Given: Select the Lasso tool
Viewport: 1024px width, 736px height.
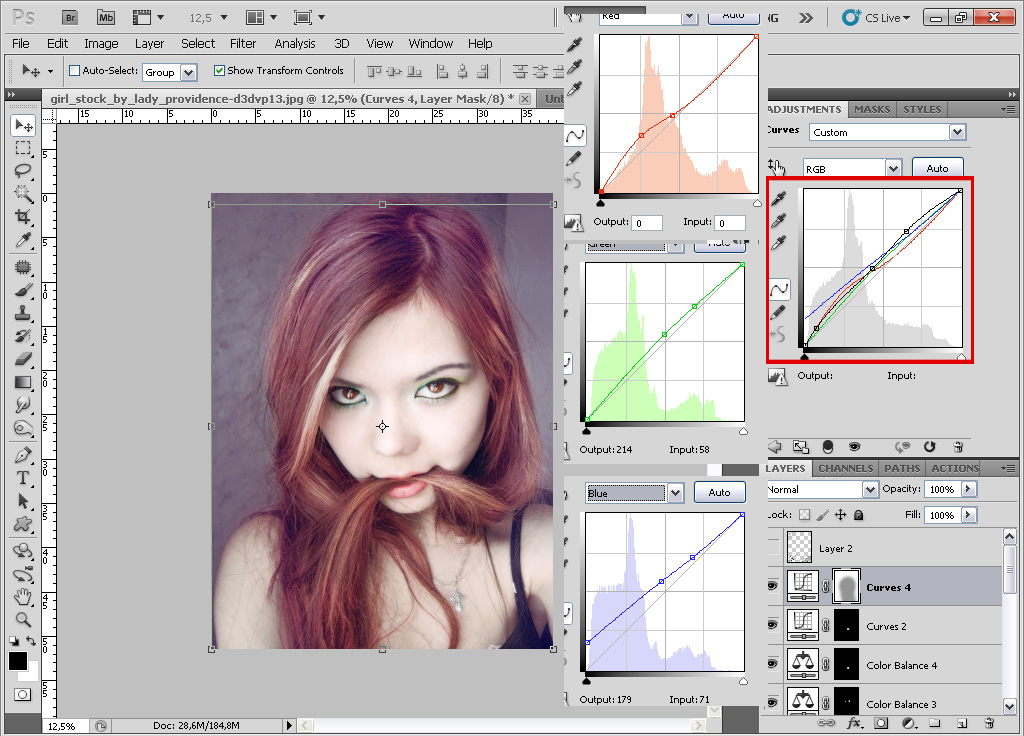Looking at the screenshot, I should point(24,171).
